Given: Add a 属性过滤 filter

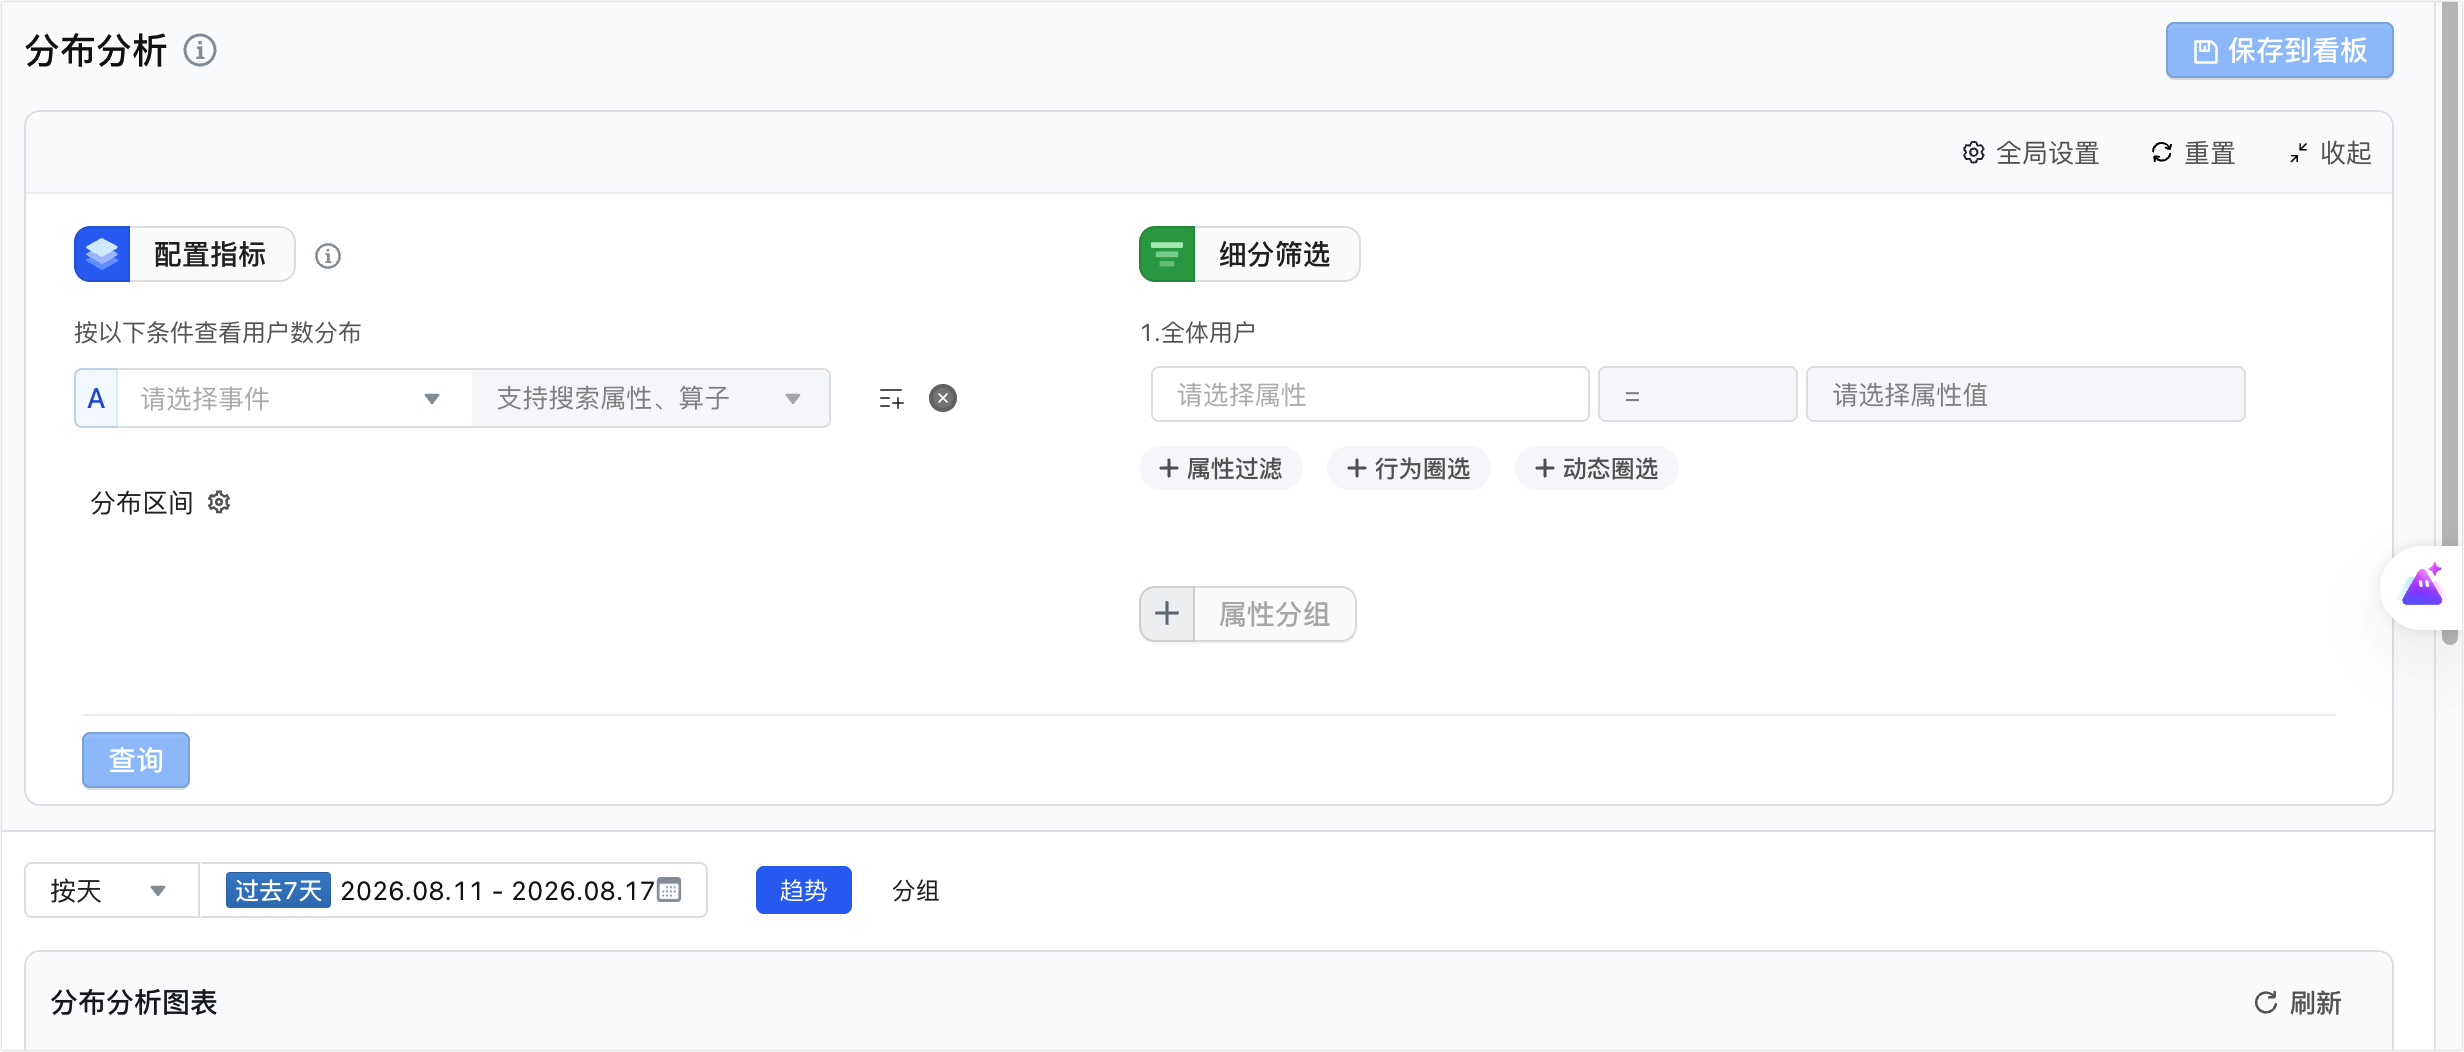Looking at the screenshot, I should pyautogui.click(x=1221, y=468).
